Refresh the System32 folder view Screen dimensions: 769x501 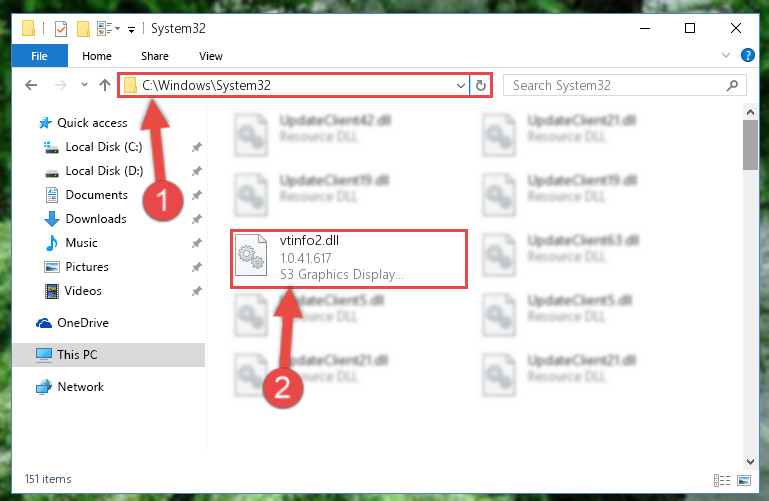tap(481, 85)
